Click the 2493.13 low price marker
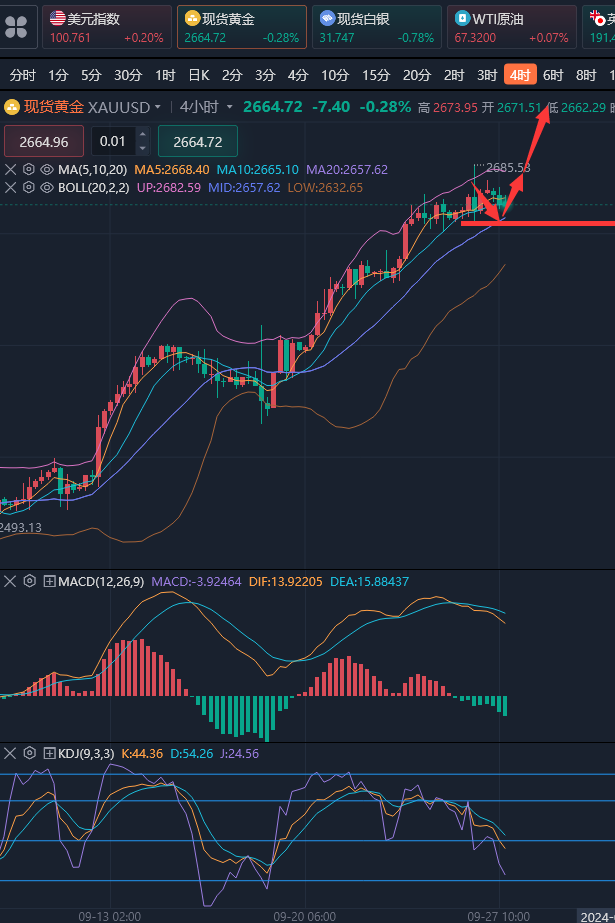Screen dimensions: 615x923 click(21, 527)
